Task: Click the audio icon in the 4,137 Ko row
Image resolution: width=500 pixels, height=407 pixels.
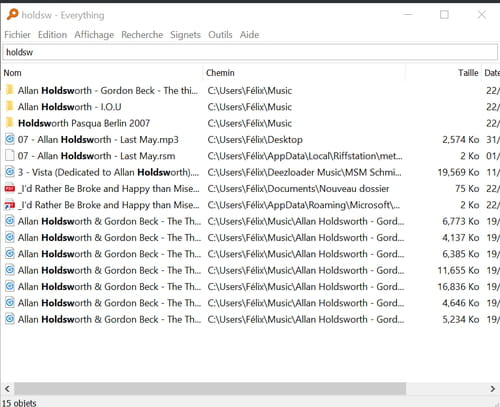Action: coord(10,237)
